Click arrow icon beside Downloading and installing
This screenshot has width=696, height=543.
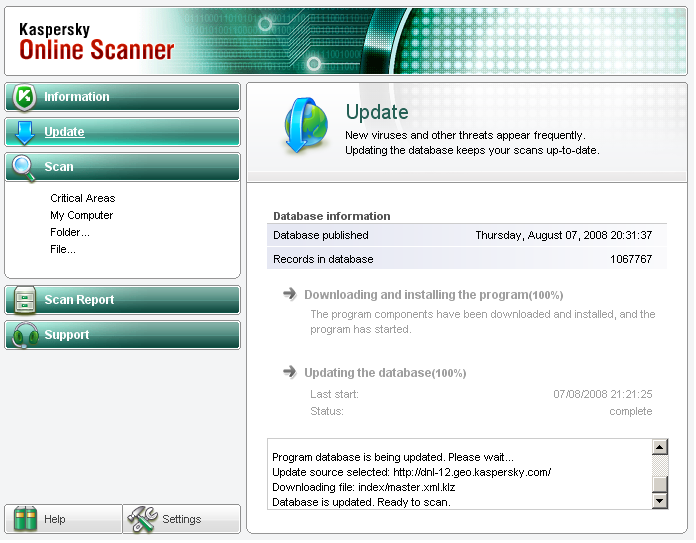(x=290, y=294)
